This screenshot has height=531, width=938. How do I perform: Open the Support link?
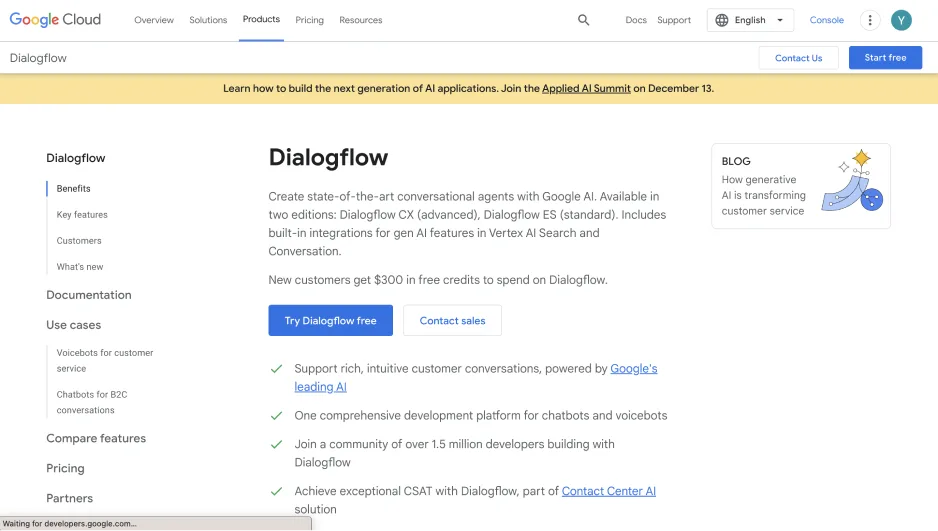tap(674, 20)
